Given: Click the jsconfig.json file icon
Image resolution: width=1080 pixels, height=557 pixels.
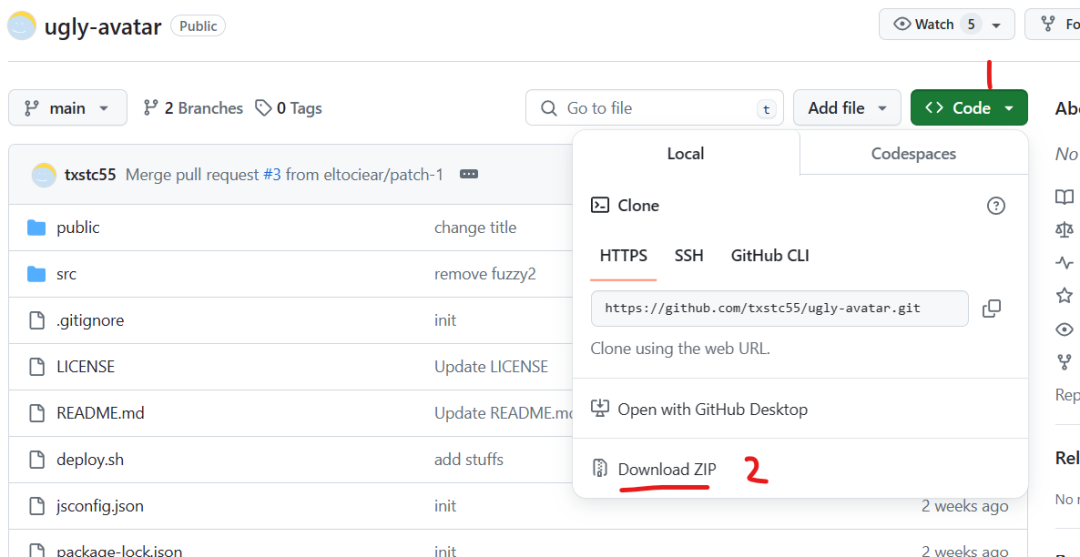Looking at the screenshot, I should point(37,507).
